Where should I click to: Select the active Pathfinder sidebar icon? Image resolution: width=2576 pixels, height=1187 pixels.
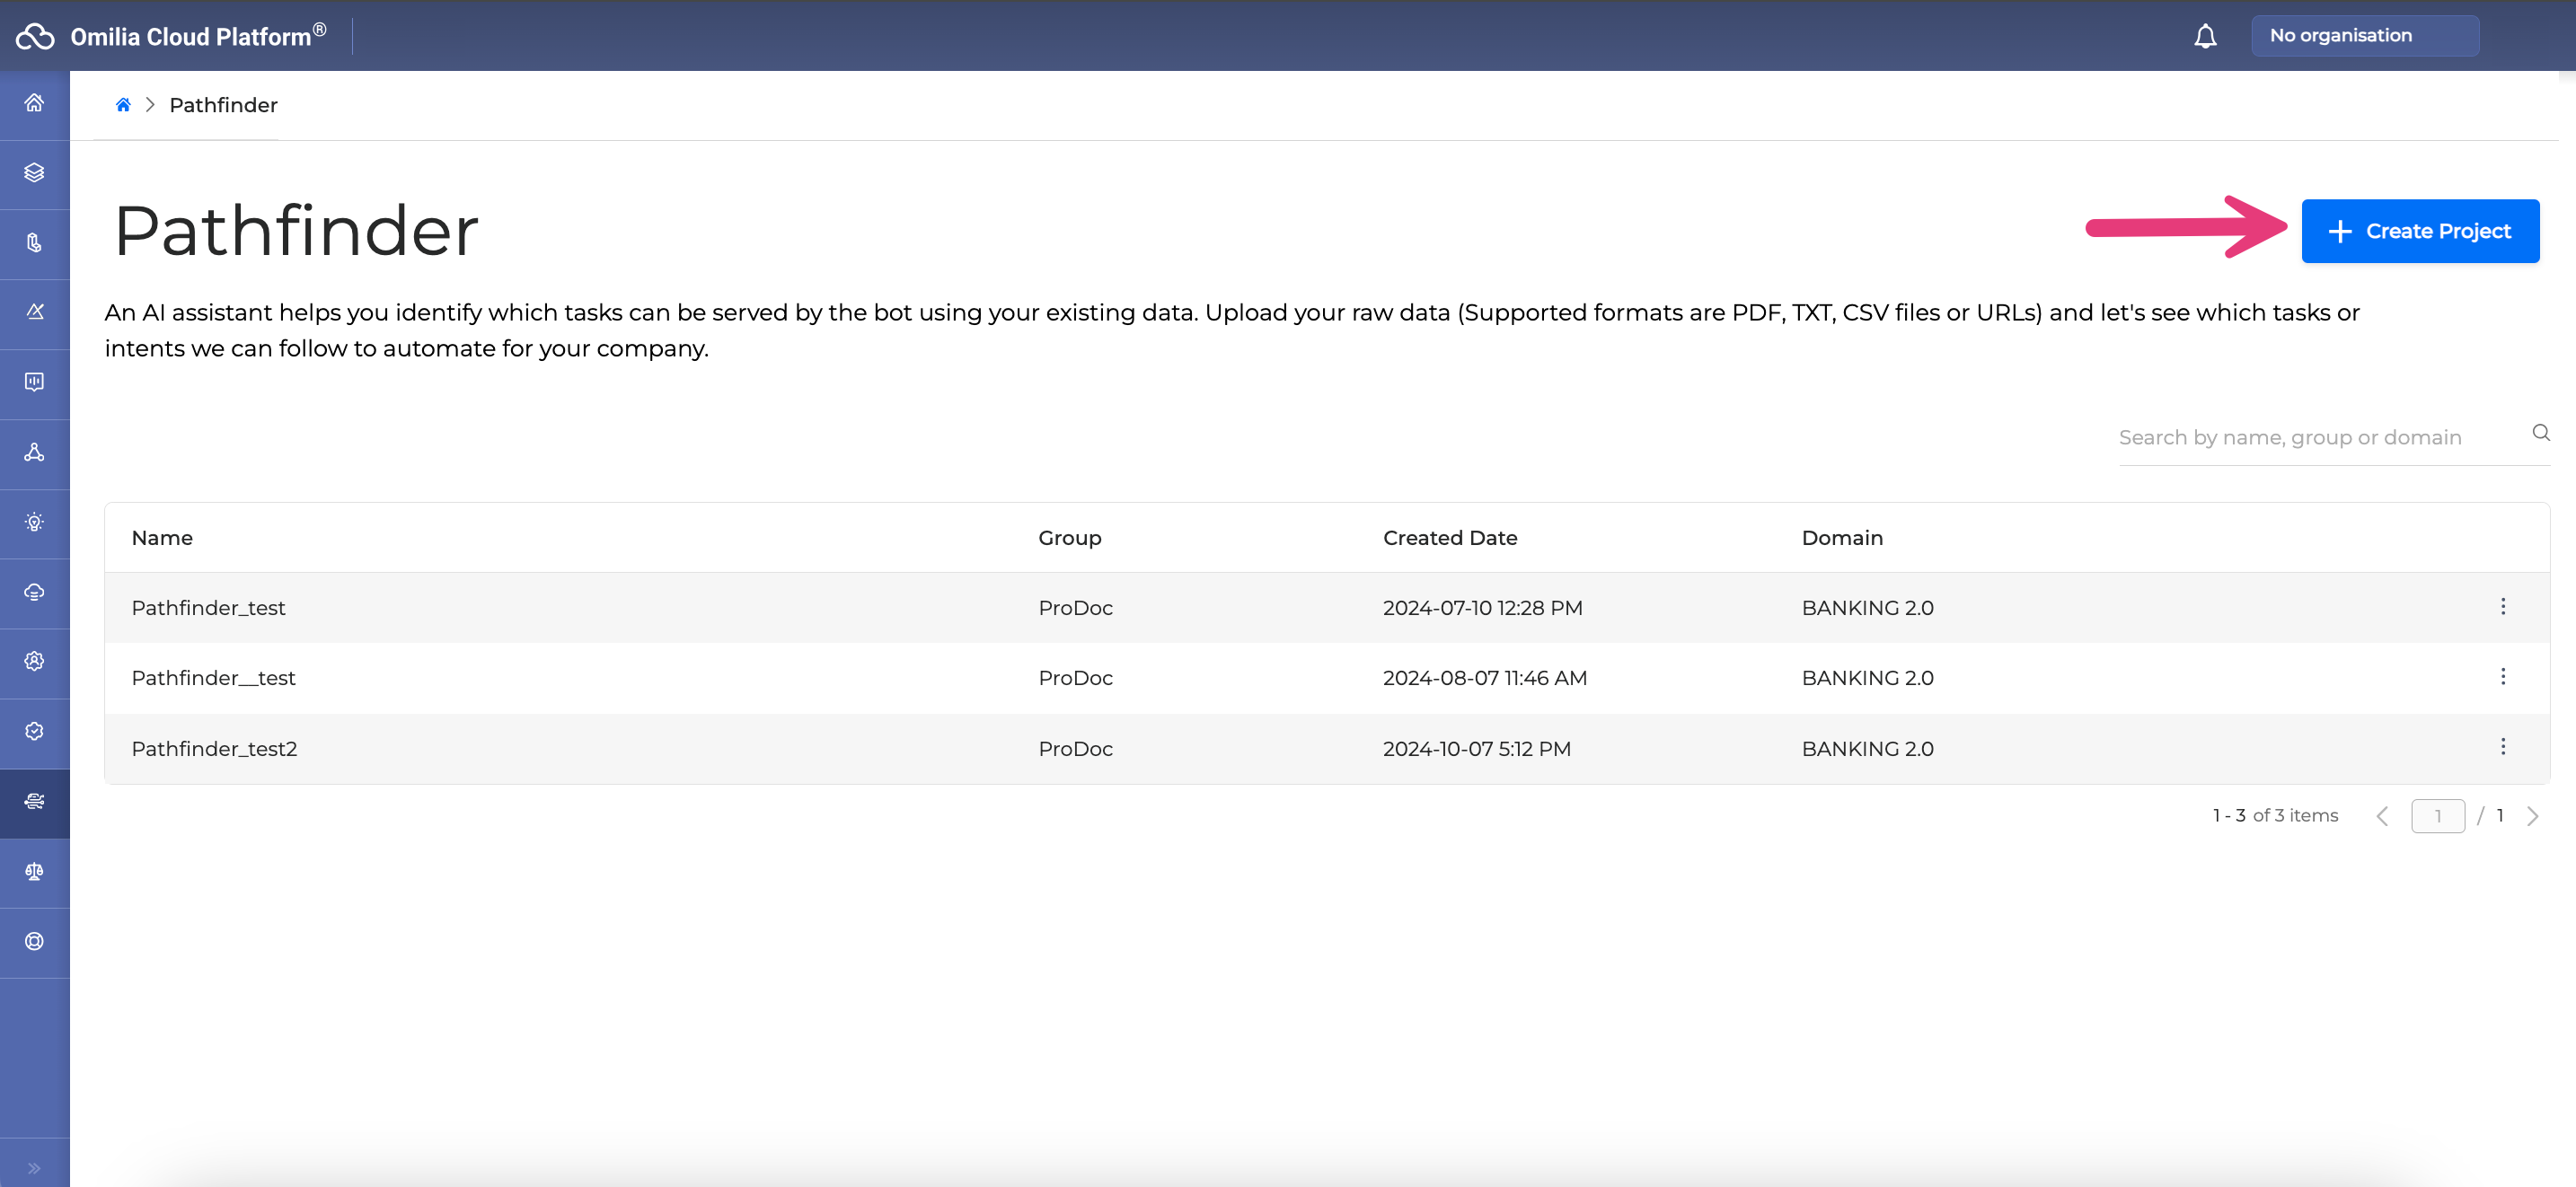pos(34,801)
